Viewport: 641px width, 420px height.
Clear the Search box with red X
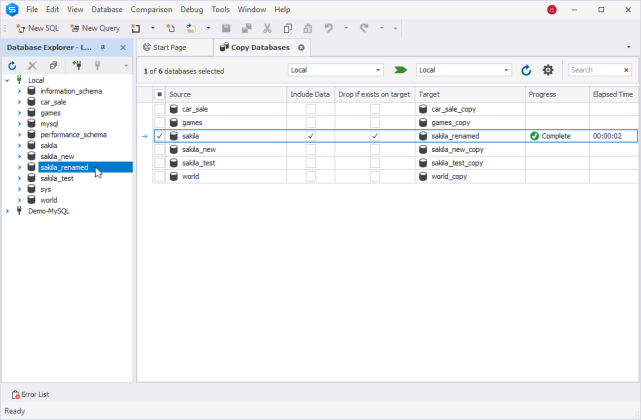[626, 70]
